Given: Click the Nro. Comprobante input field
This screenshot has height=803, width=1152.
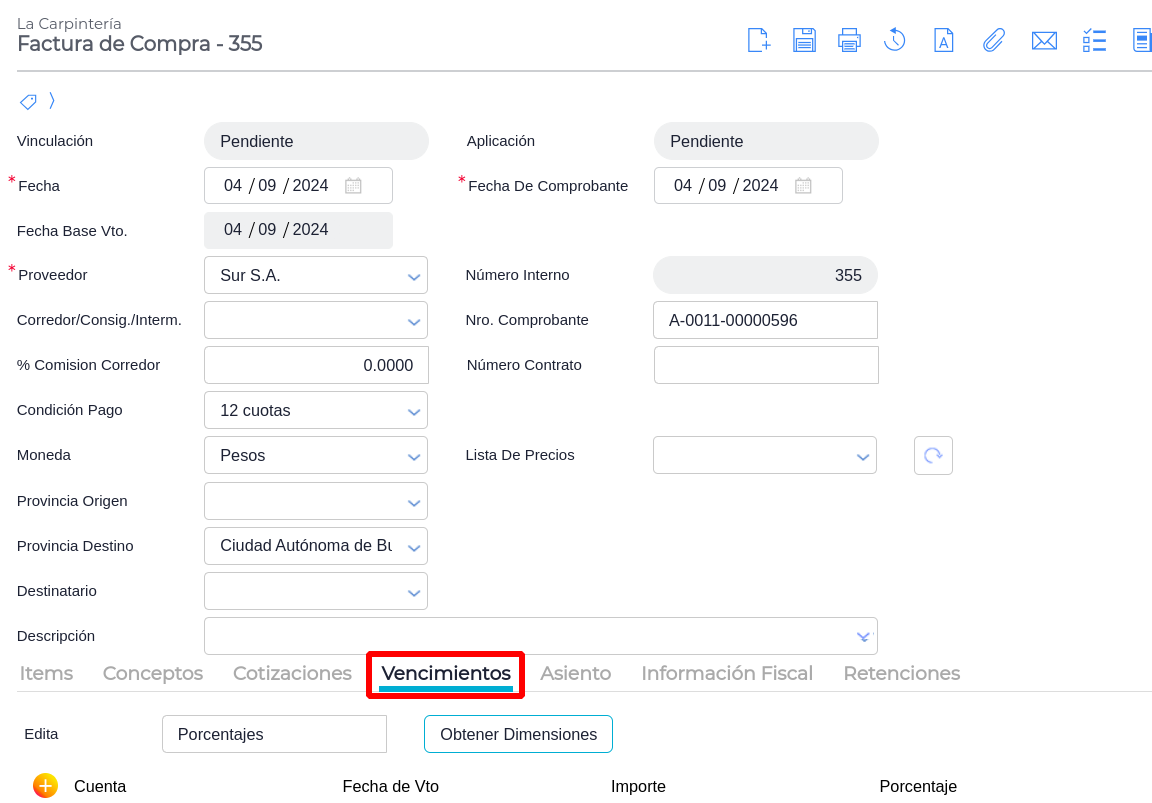Looking at the screenshot, I should pos(765,320).
